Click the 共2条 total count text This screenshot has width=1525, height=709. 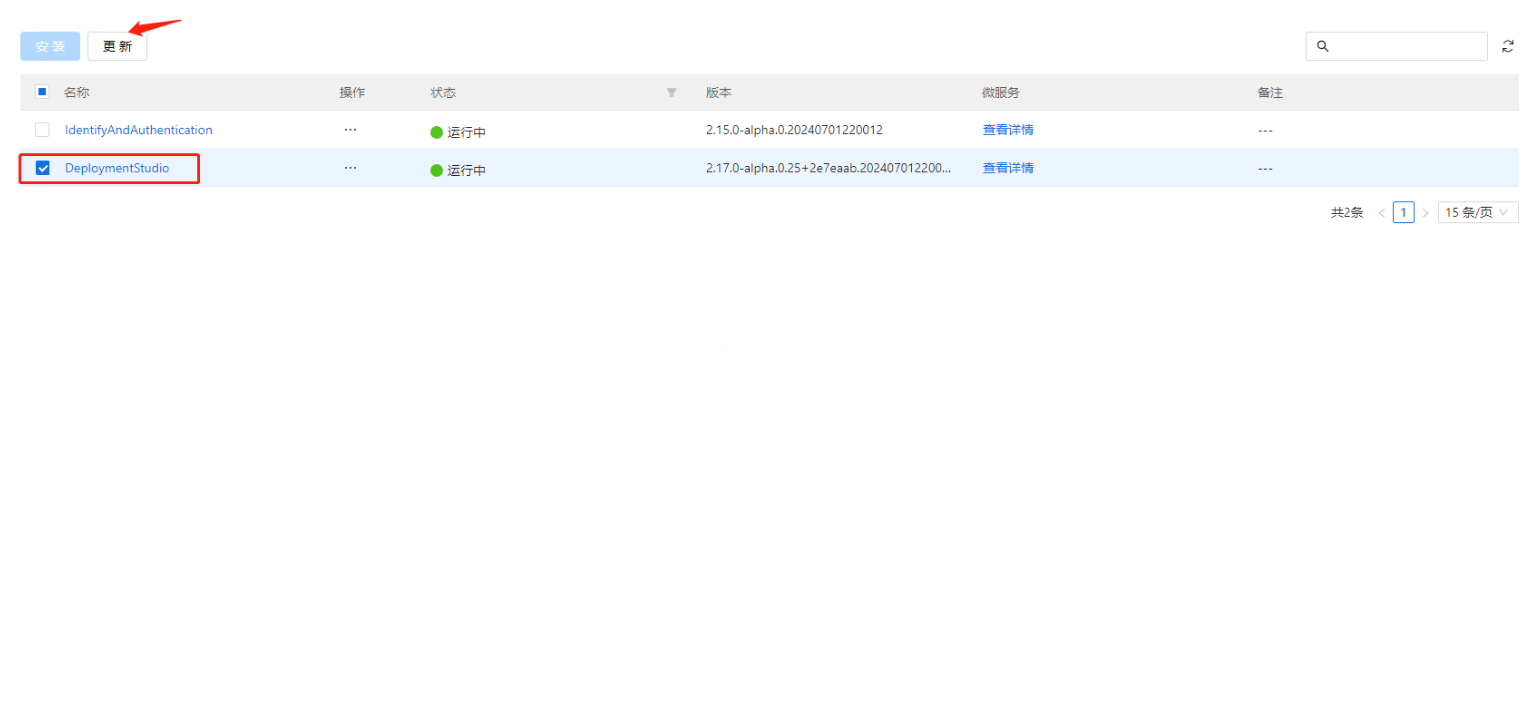1347,212
